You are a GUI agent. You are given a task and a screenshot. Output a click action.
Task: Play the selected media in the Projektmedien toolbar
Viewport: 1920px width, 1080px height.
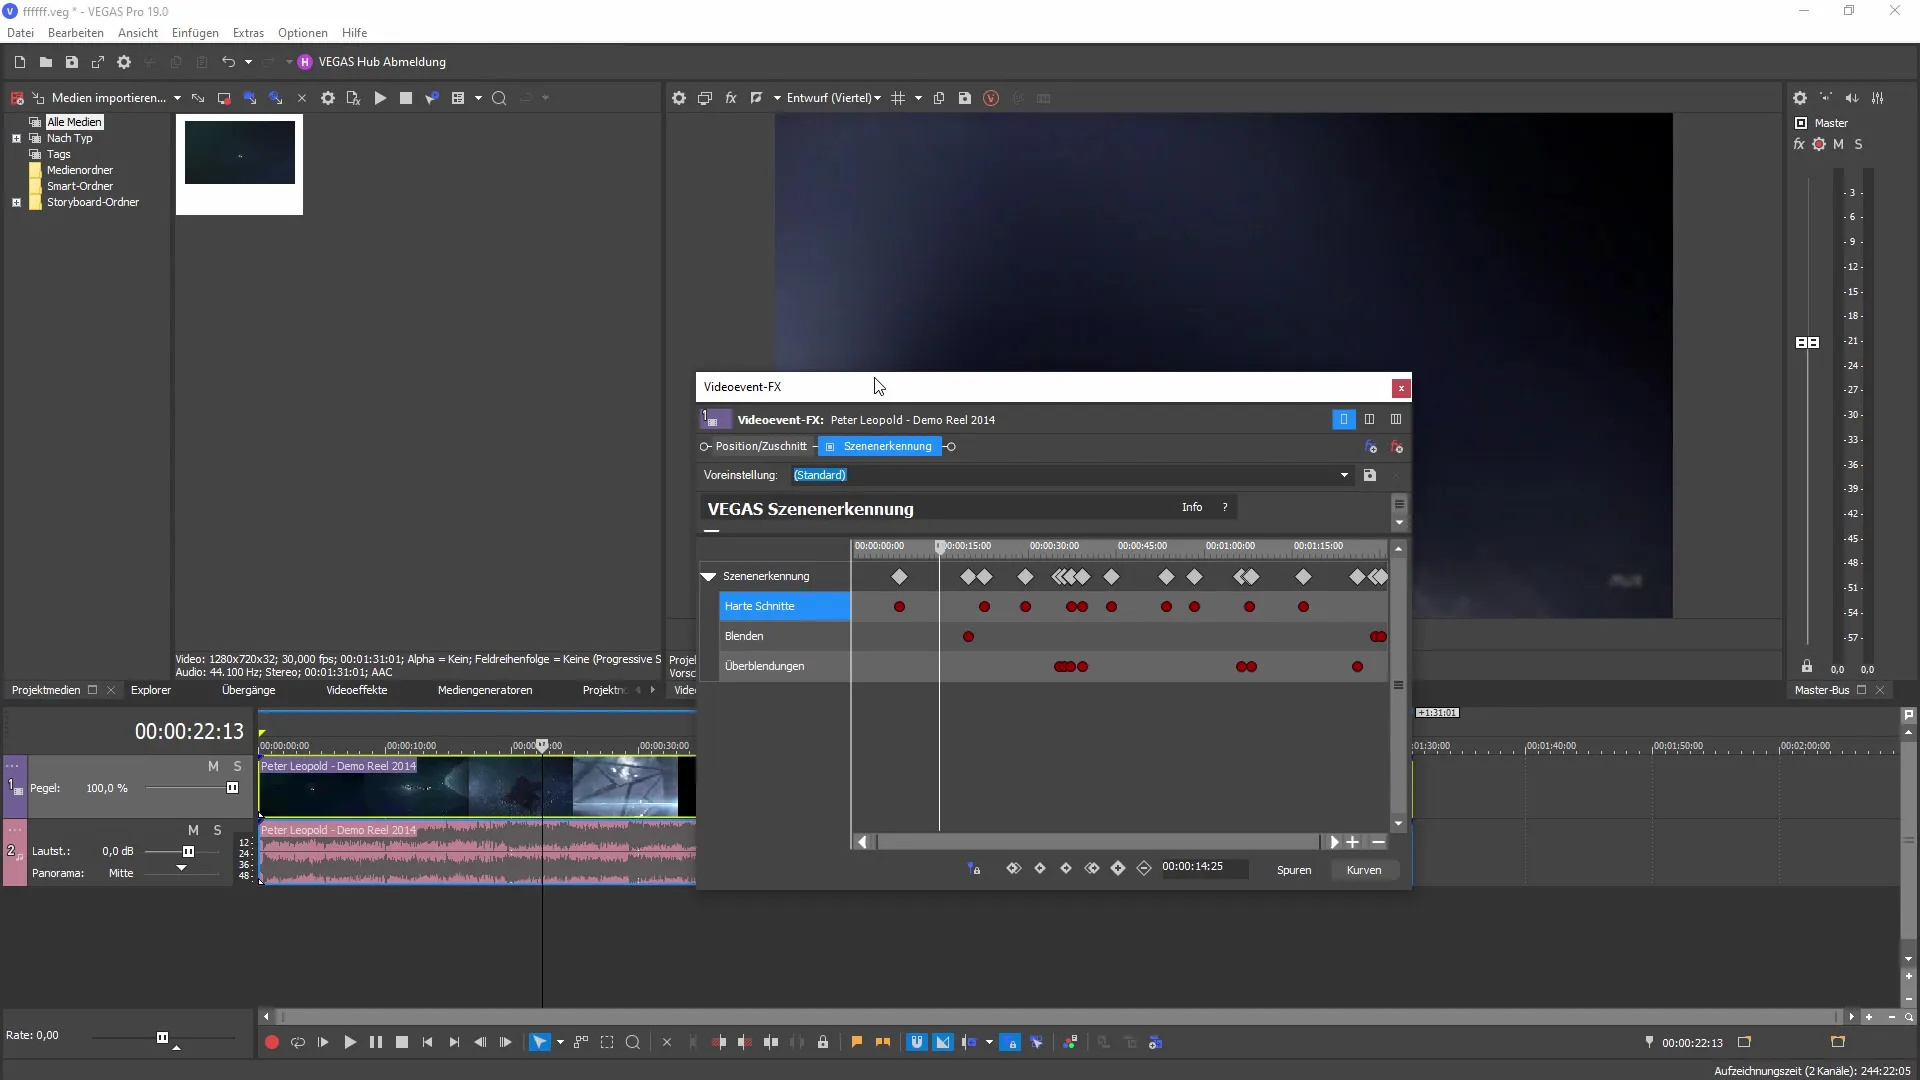(x=380, y=98)
